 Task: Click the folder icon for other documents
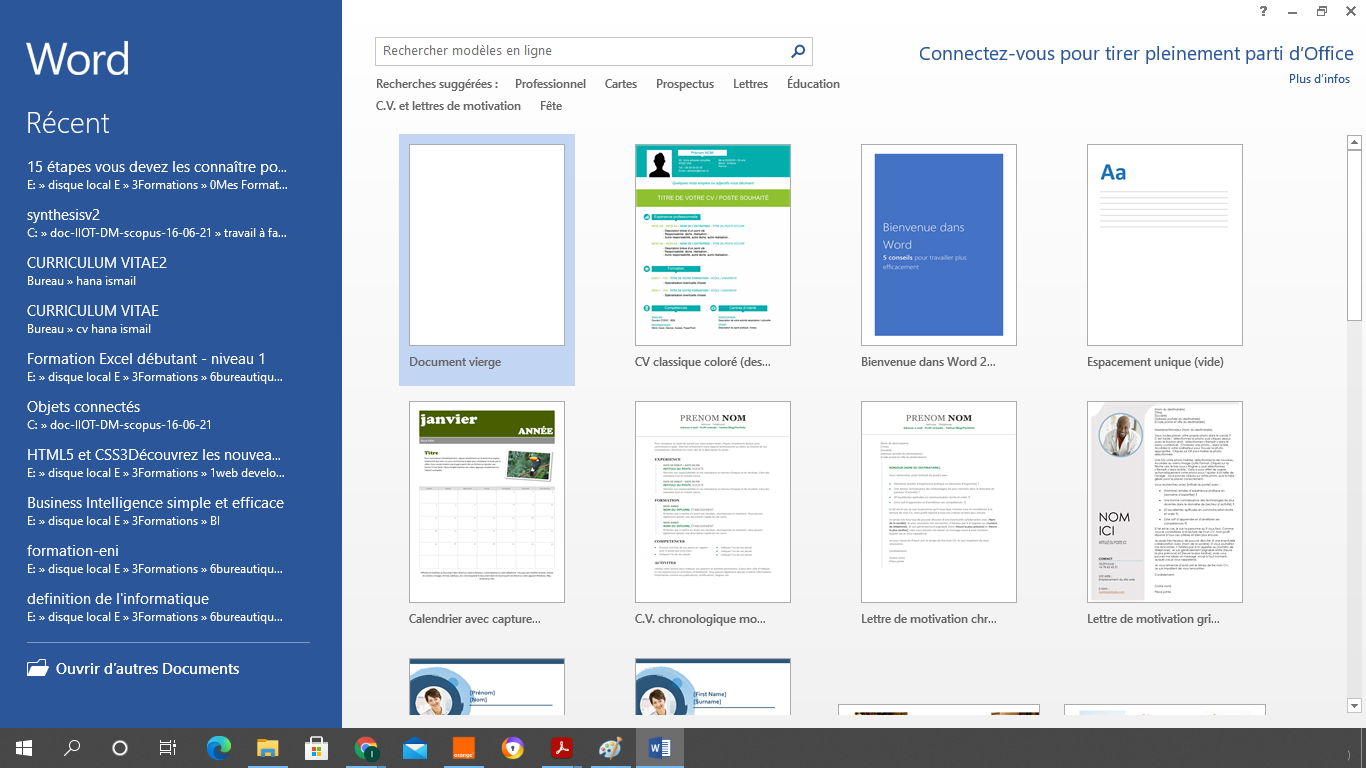37,668
